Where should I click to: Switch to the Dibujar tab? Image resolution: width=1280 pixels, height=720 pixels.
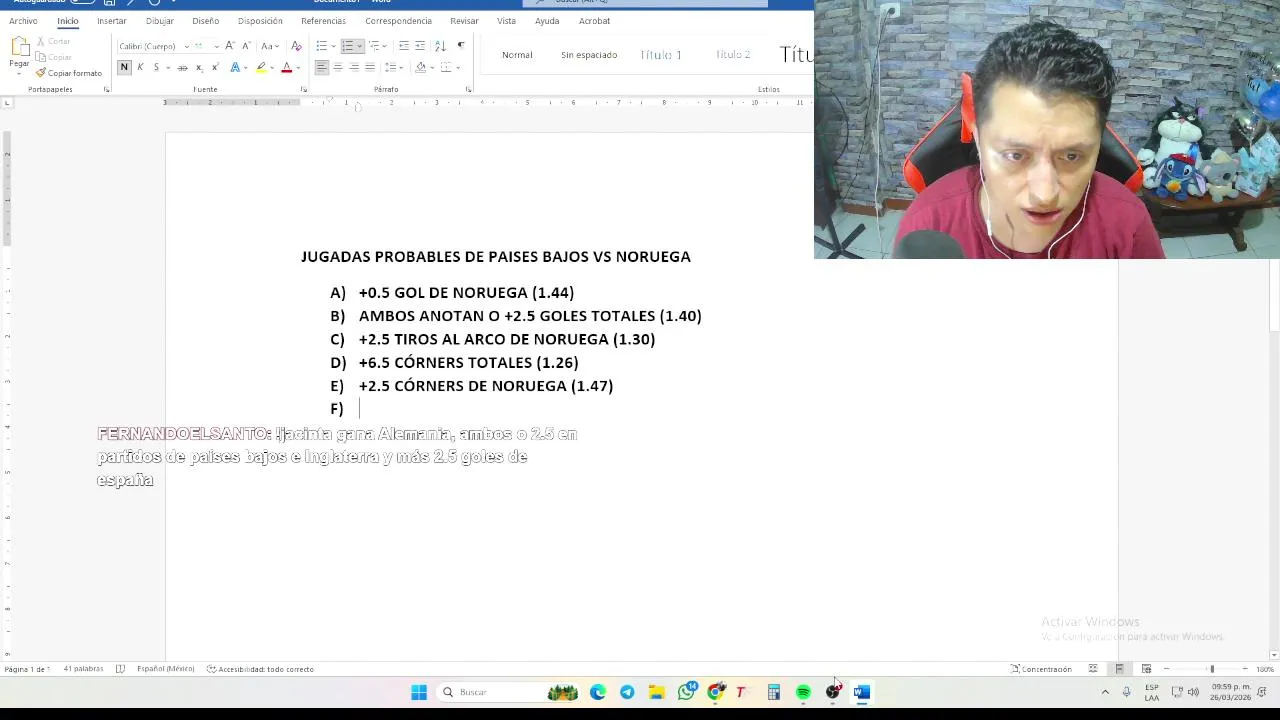point(159,21)
